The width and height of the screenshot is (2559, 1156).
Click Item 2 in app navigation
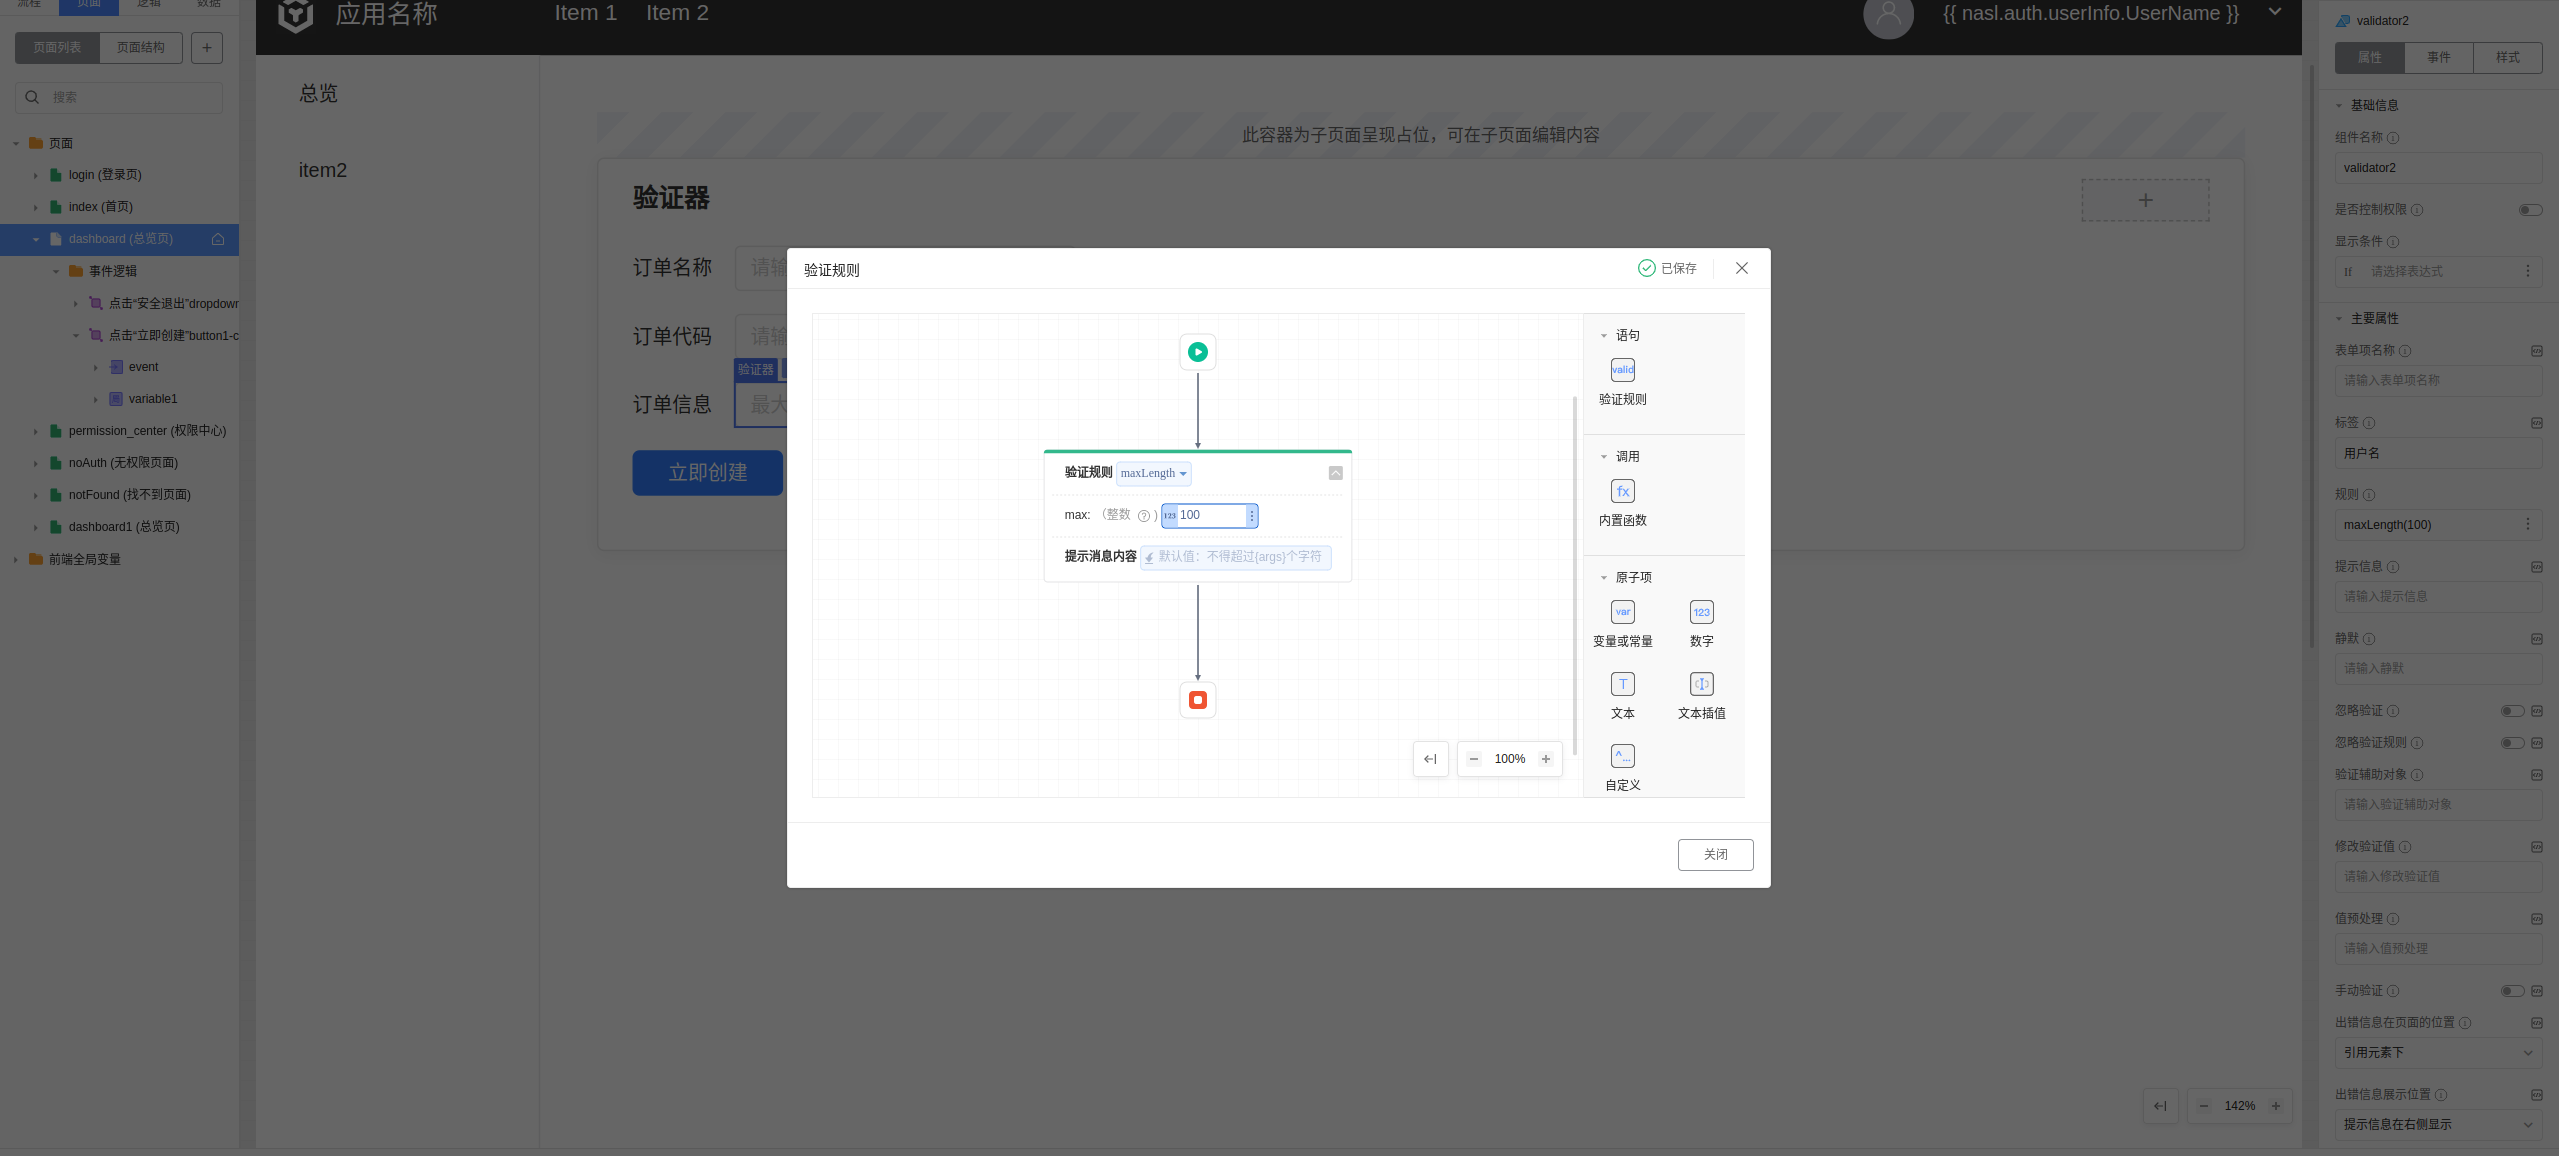pyautogui.click(x=677, y=13)
